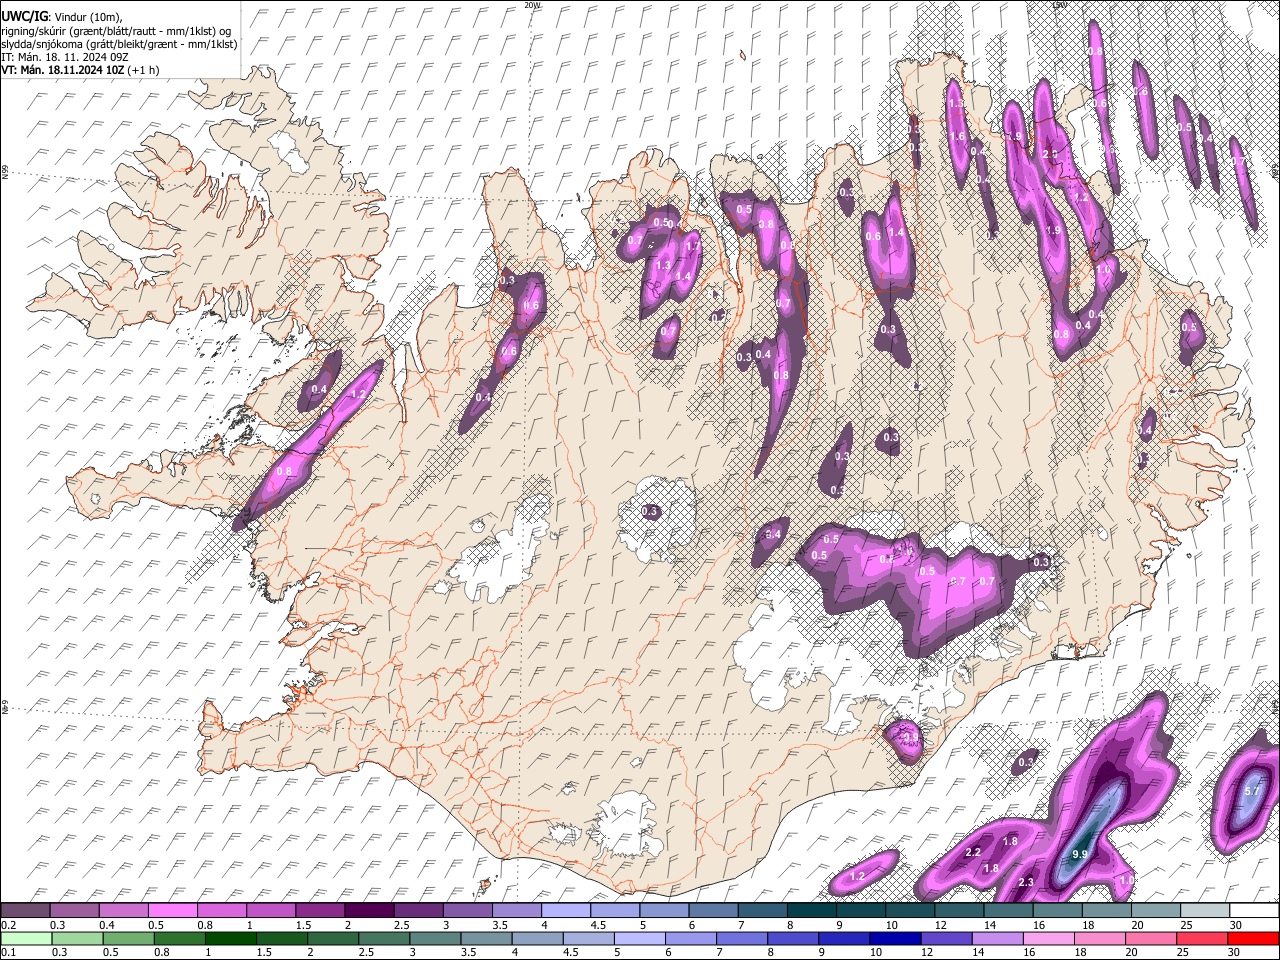Pick the violet lower swatch between 12 and 14

pyautogui.click(x=945, y=937)
